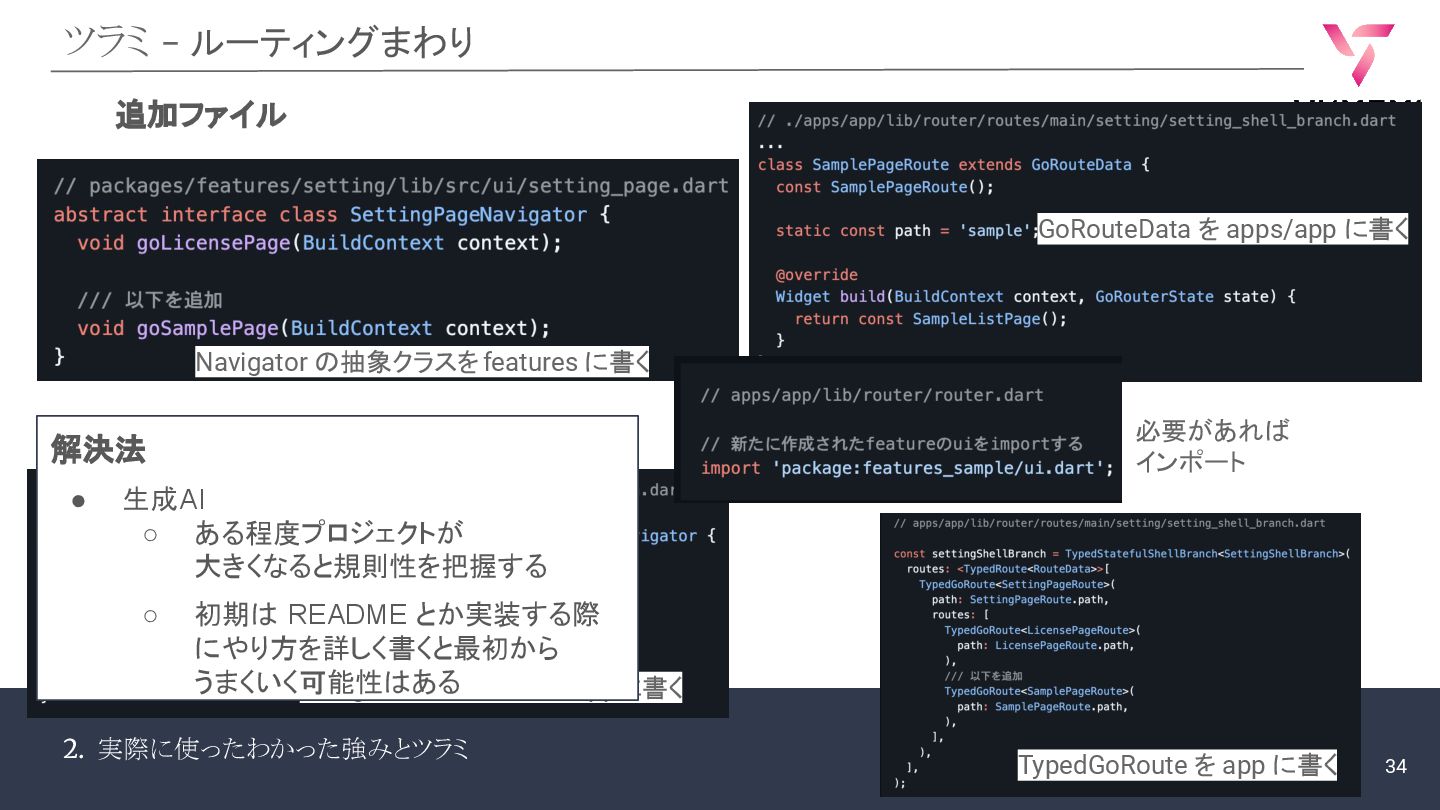The image size is (1440, 810).
Task: Click the 'path: LicensePageRoute.path,' line
Action: [1046, 645]
